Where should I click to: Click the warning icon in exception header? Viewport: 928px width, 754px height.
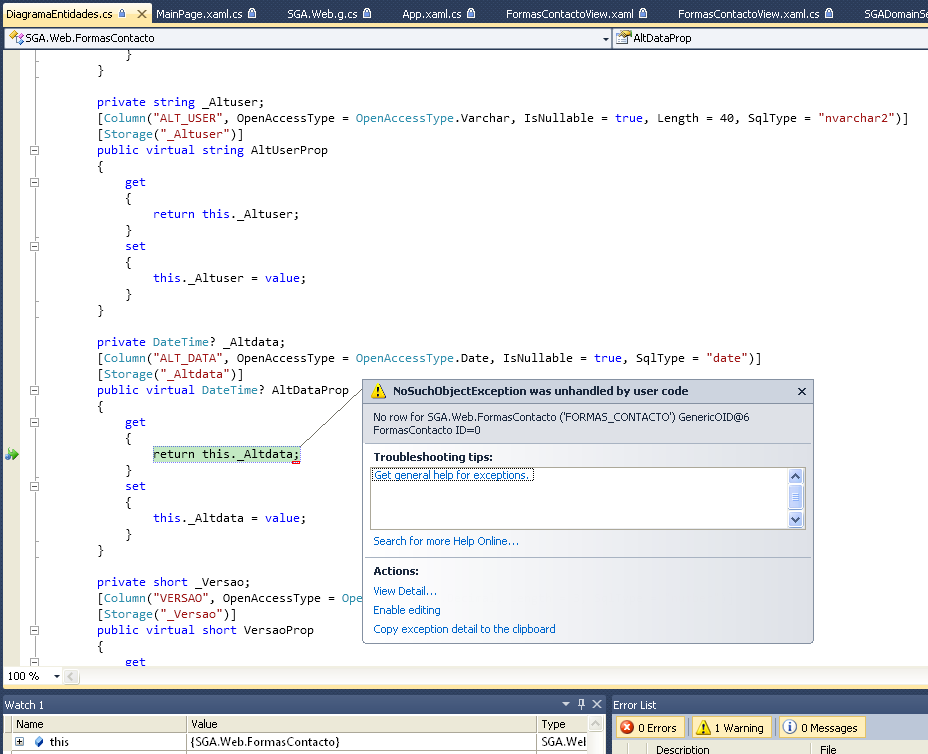379,391
